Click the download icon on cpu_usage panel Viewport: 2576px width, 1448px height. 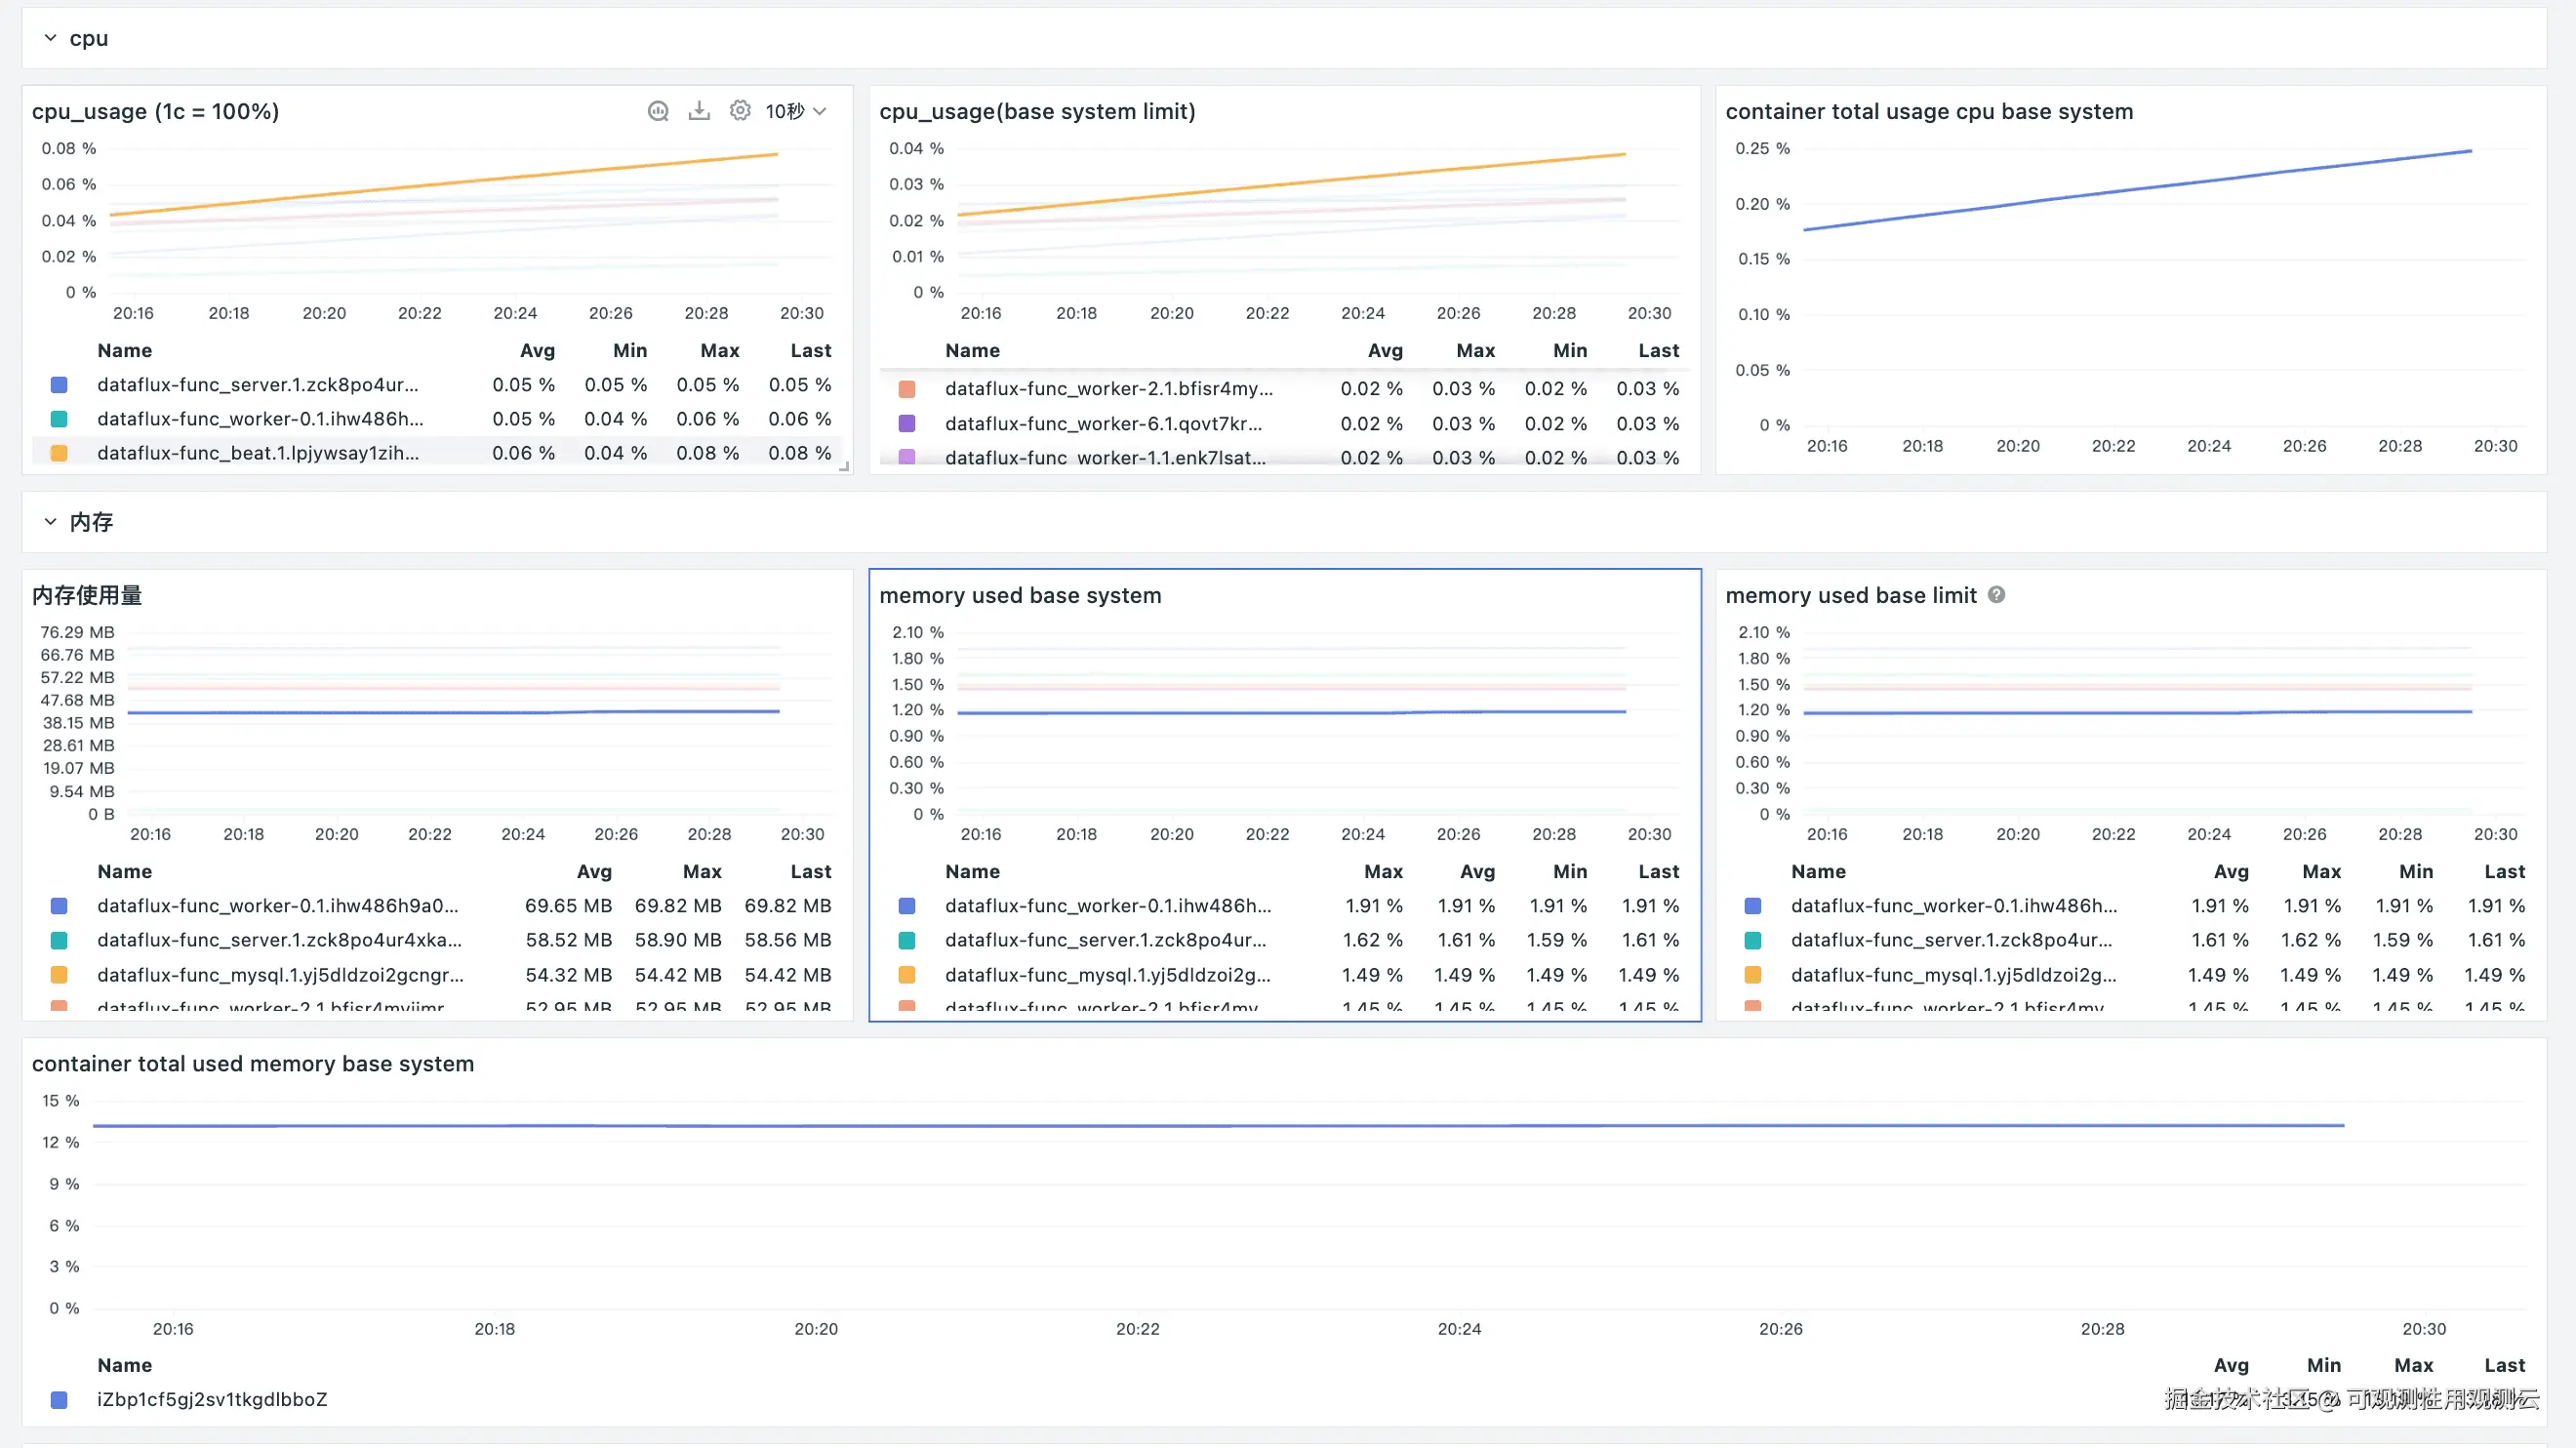click(x=699, y=111)
